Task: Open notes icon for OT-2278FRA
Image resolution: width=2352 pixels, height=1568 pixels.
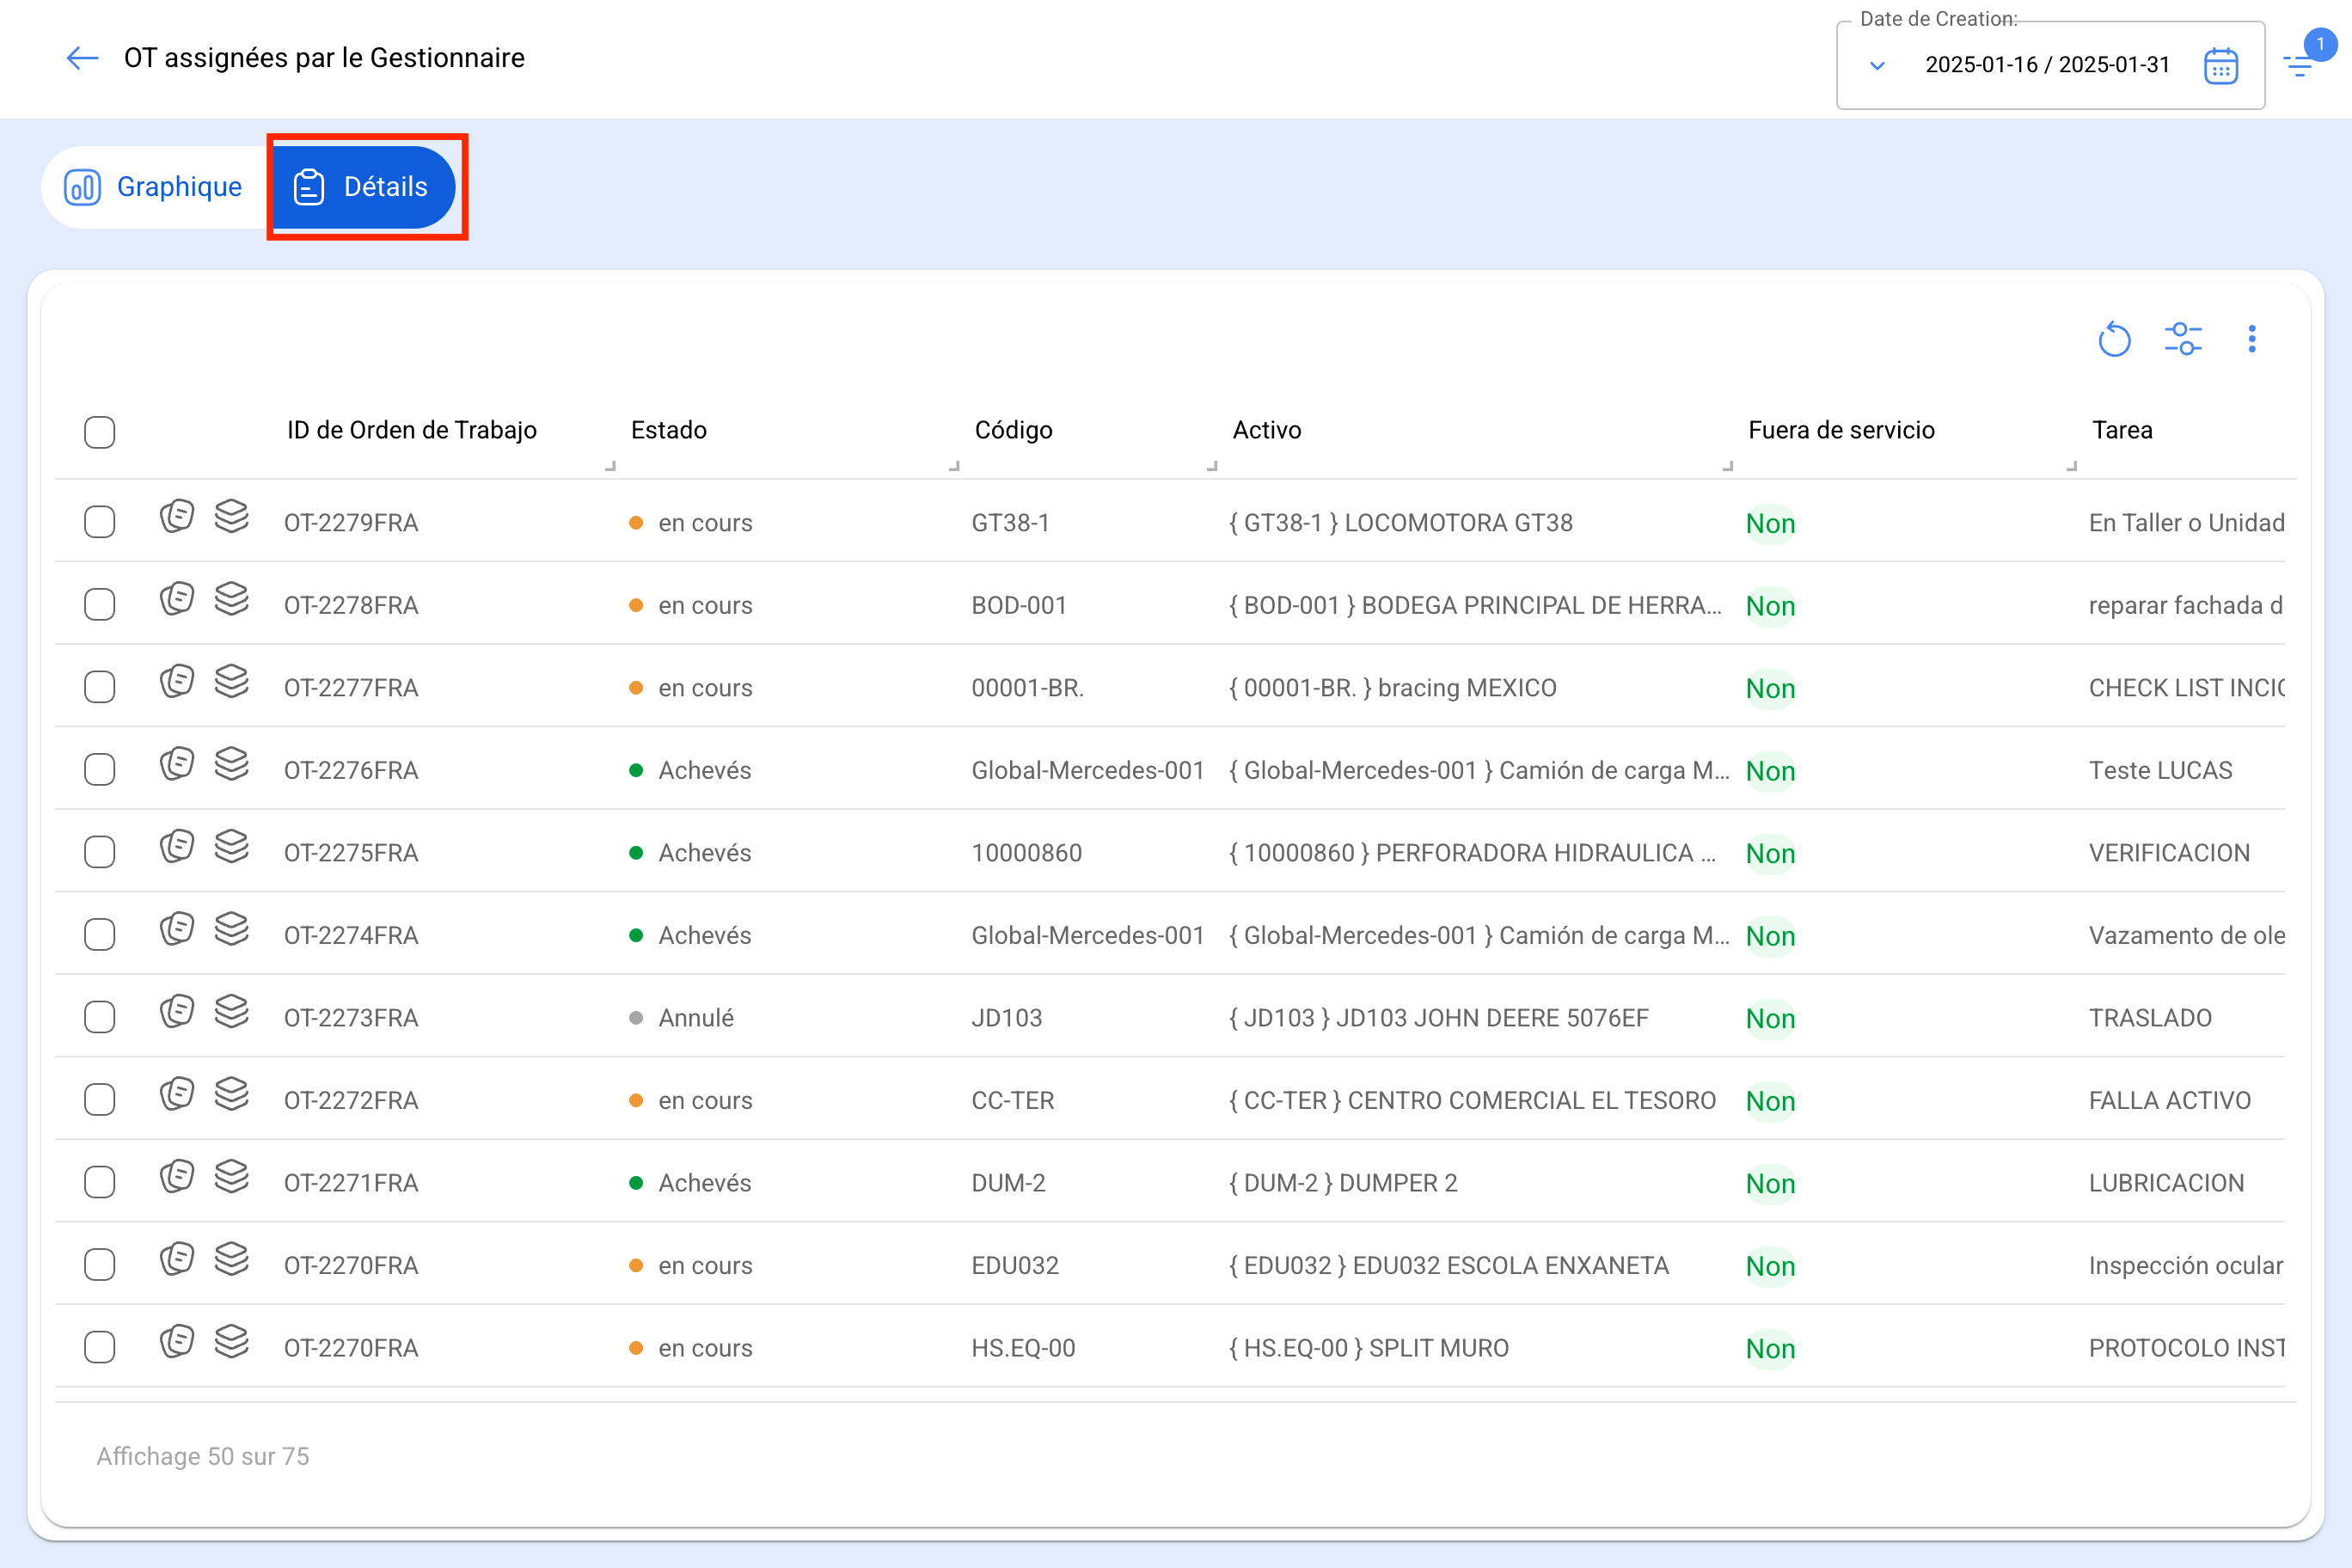Action: [177, 599]
